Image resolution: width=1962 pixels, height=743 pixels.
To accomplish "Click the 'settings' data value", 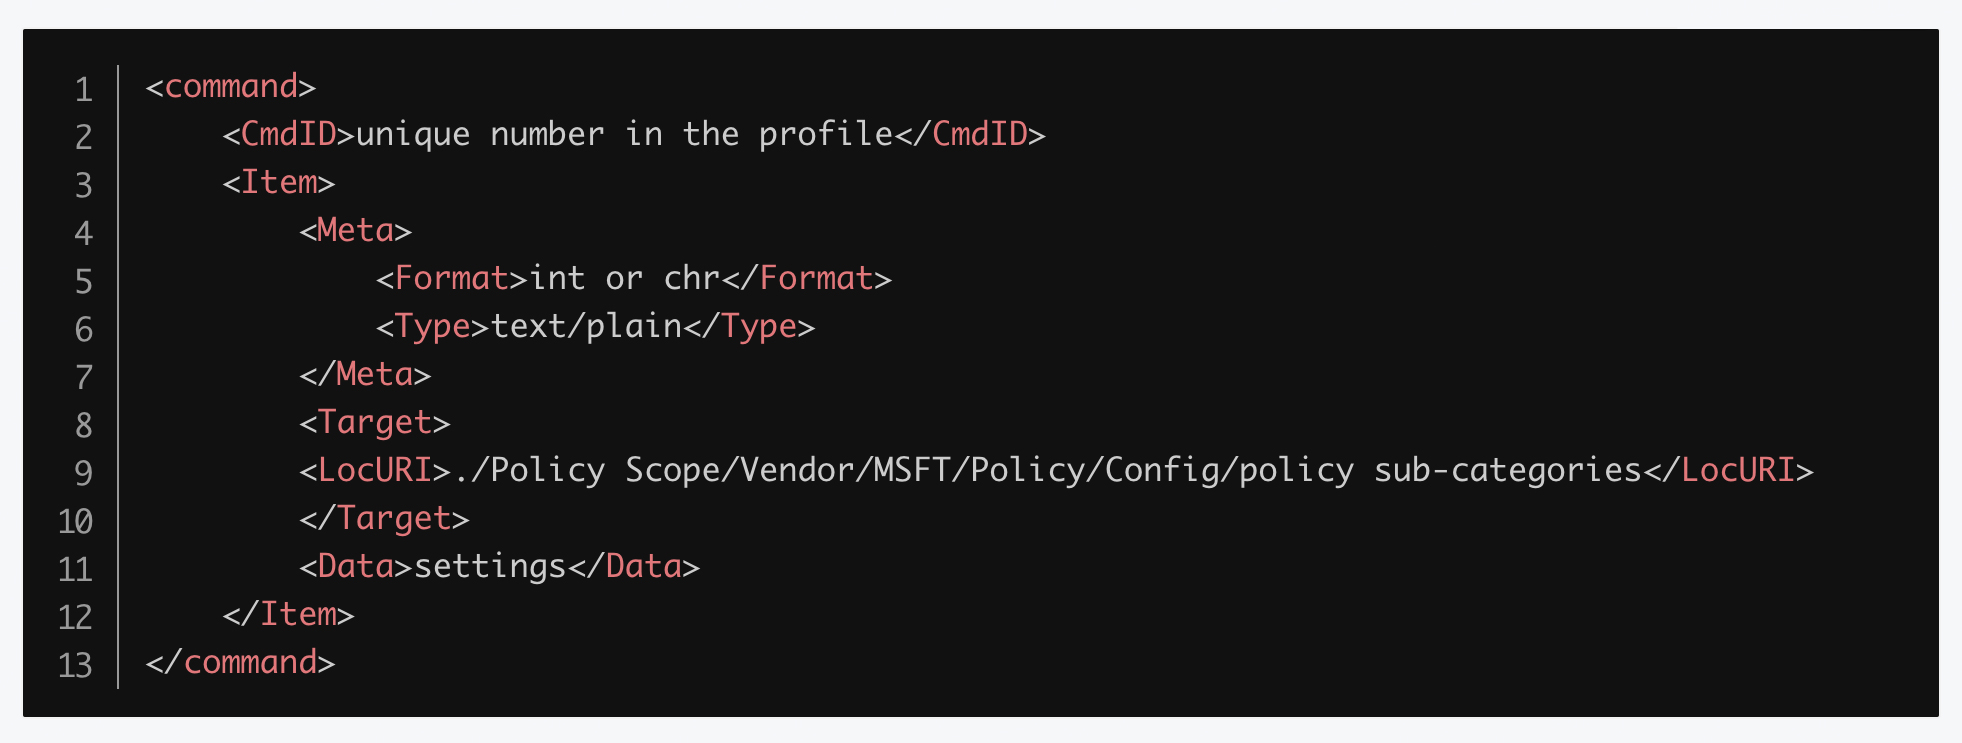I will click(x=490, y=567).
